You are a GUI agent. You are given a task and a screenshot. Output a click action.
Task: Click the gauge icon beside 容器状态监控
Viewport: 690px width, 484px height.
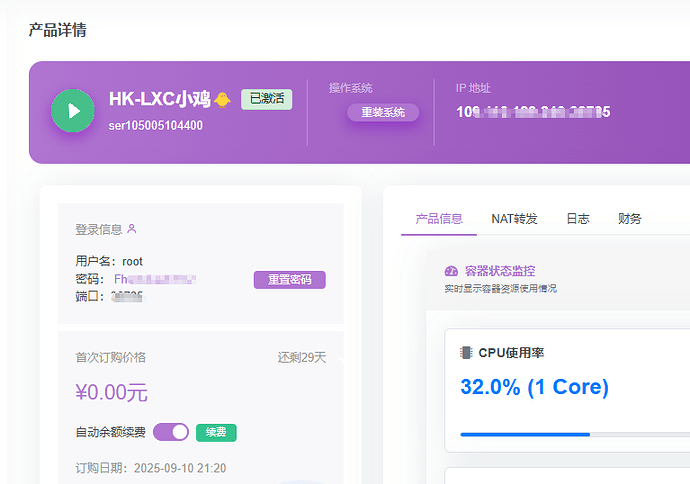click(x=450, y=271)
